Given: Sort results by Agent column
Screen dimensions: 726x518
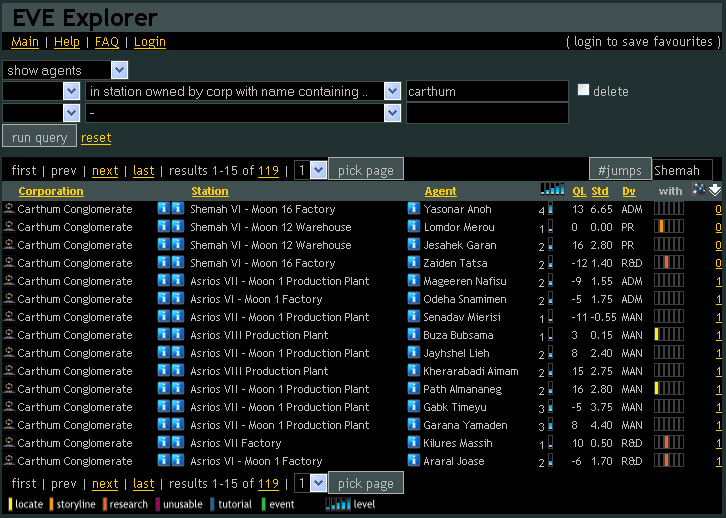Looking at the screenshot, I should pos(440,191).
